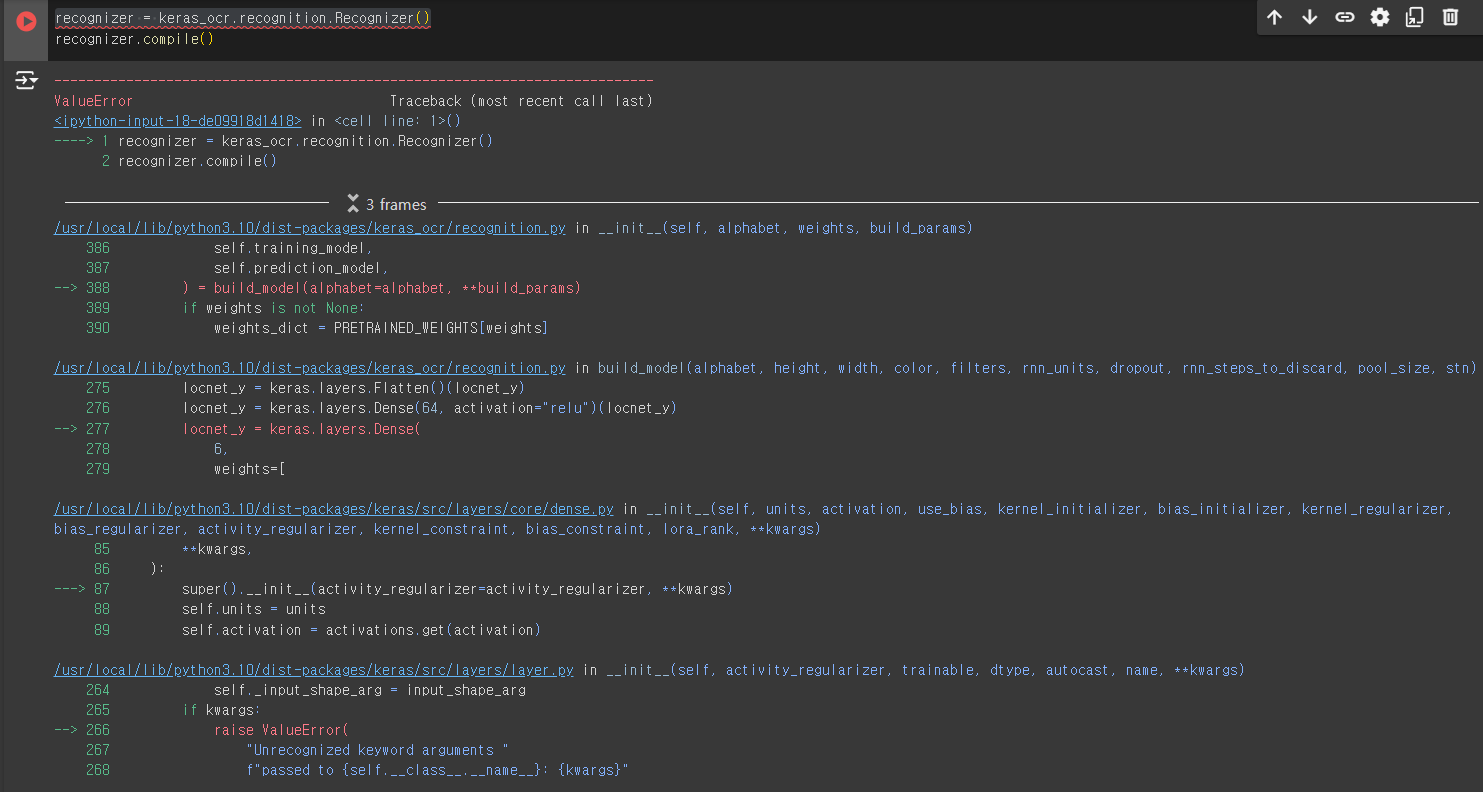The image size is (1483, 792).
Task: Click line 388 build_model(alphabet=alphabet call
Action: point(397,288)
